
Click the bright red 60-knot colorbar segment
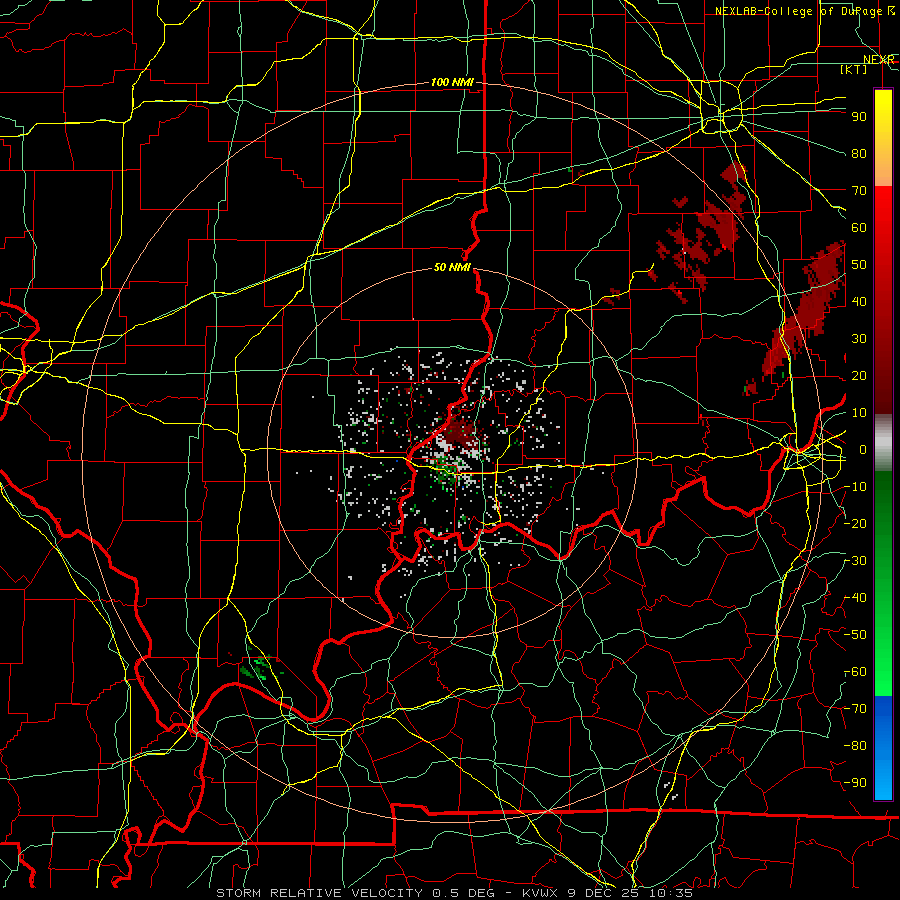[883, 227]
